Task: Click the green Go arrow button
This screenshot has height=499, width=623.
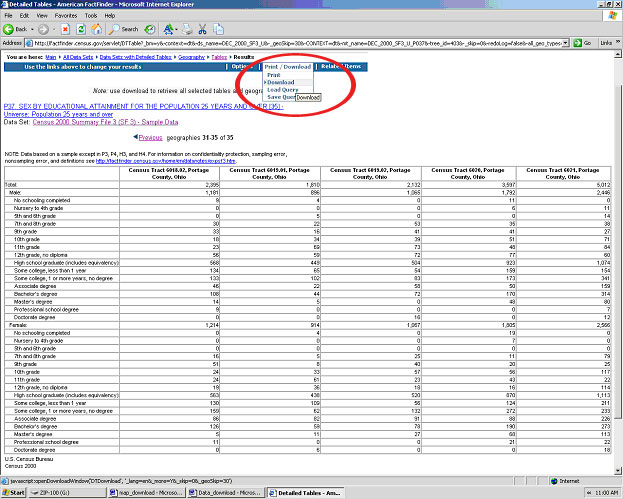Action: coord(582,43)
